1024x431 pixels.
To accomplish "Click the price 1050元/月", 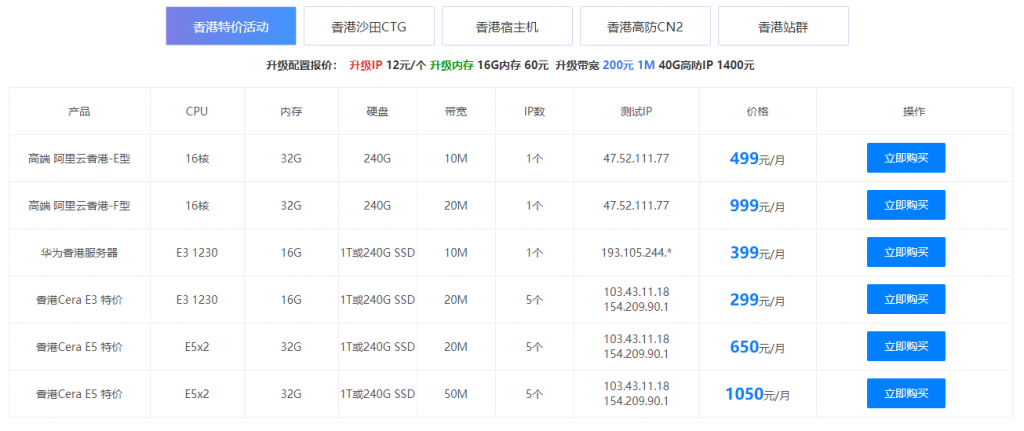I will click(x=758, y=393).
